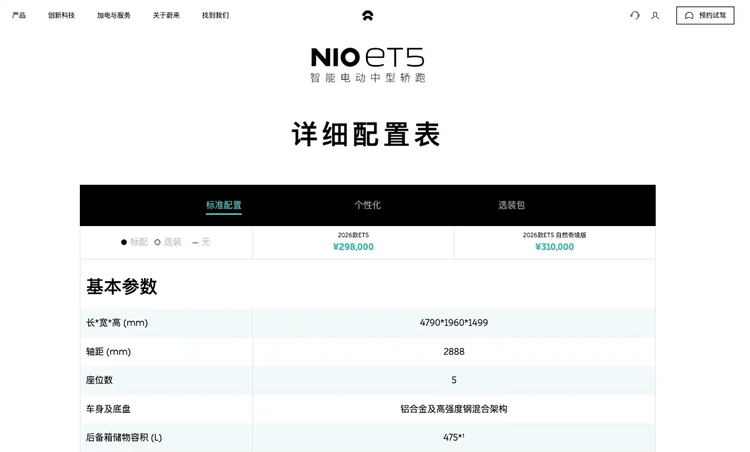This screenshot has height=452, width=750.
Task: Select the 2026款ET5 自然奇境版 ¥310,000 column
Action: pos(554,242)
